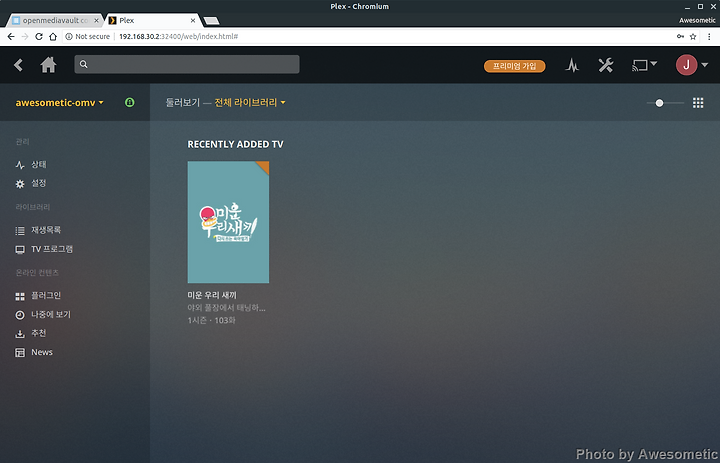Click the orange premium signup button

point(514,66)
